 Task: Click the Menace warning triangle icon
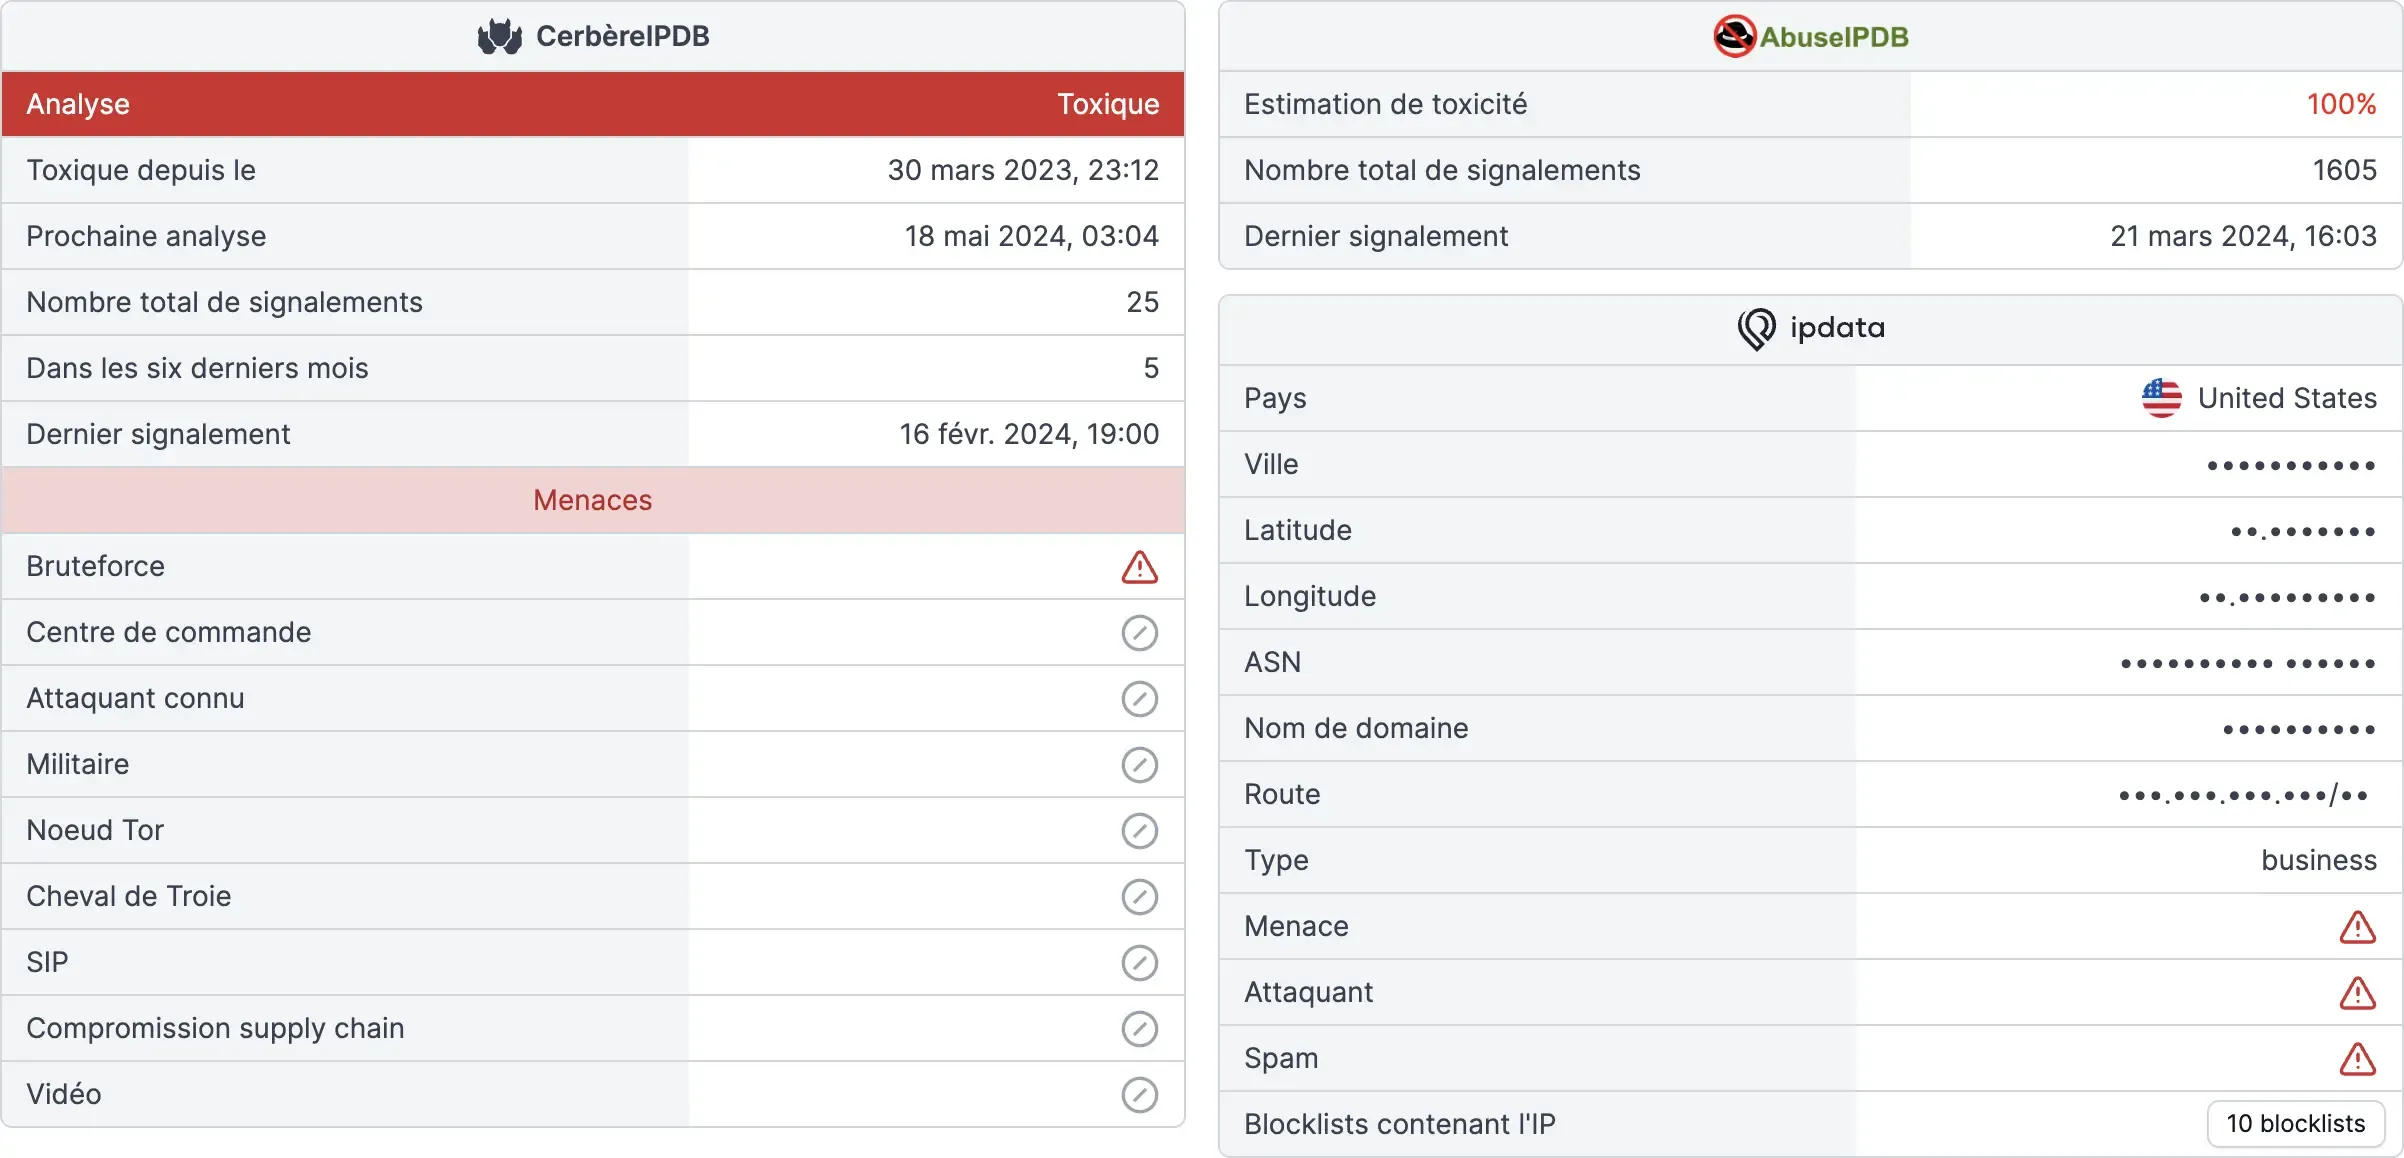[2357, 927]
